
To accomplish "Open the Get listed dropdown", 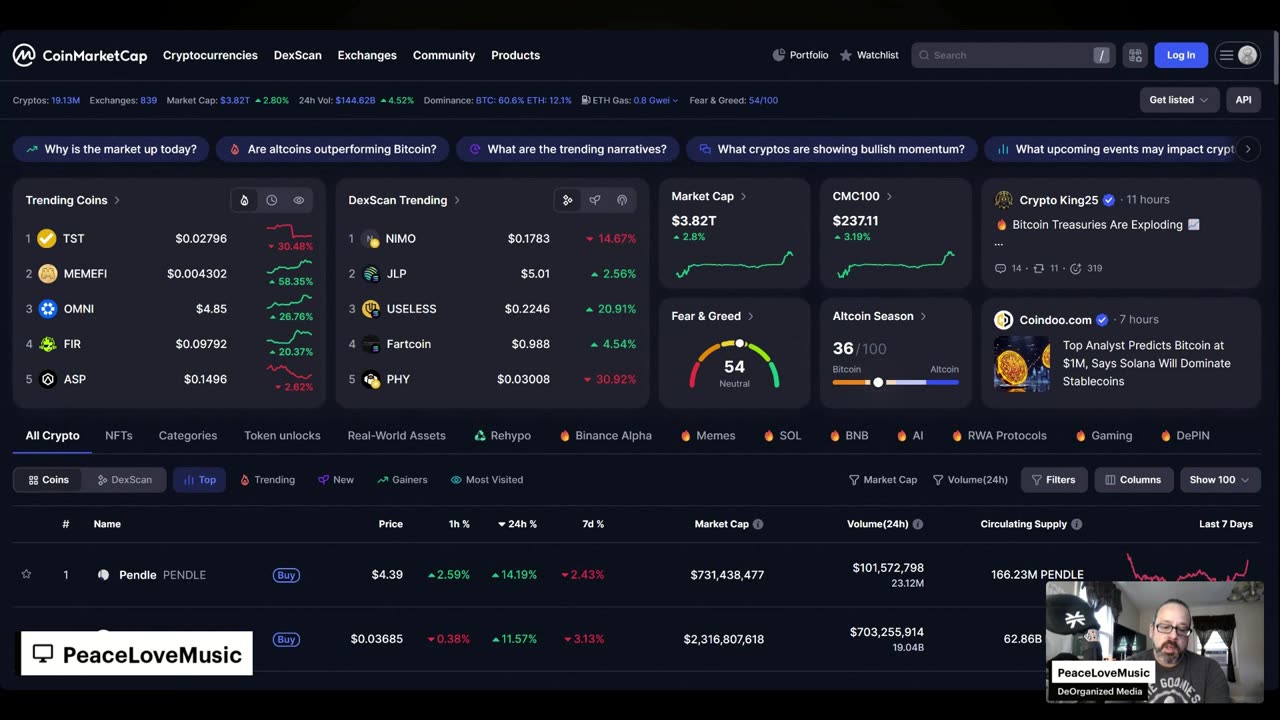I will click(1179, 100).
